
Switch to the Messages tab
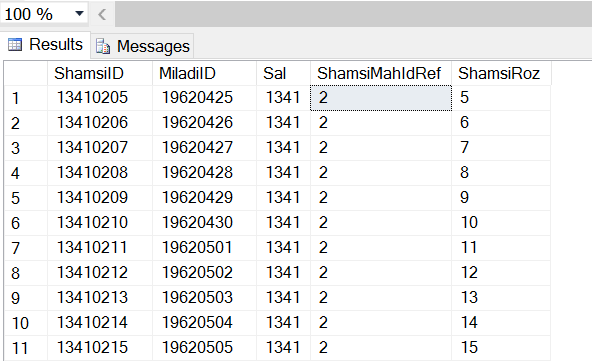point(143,46)
